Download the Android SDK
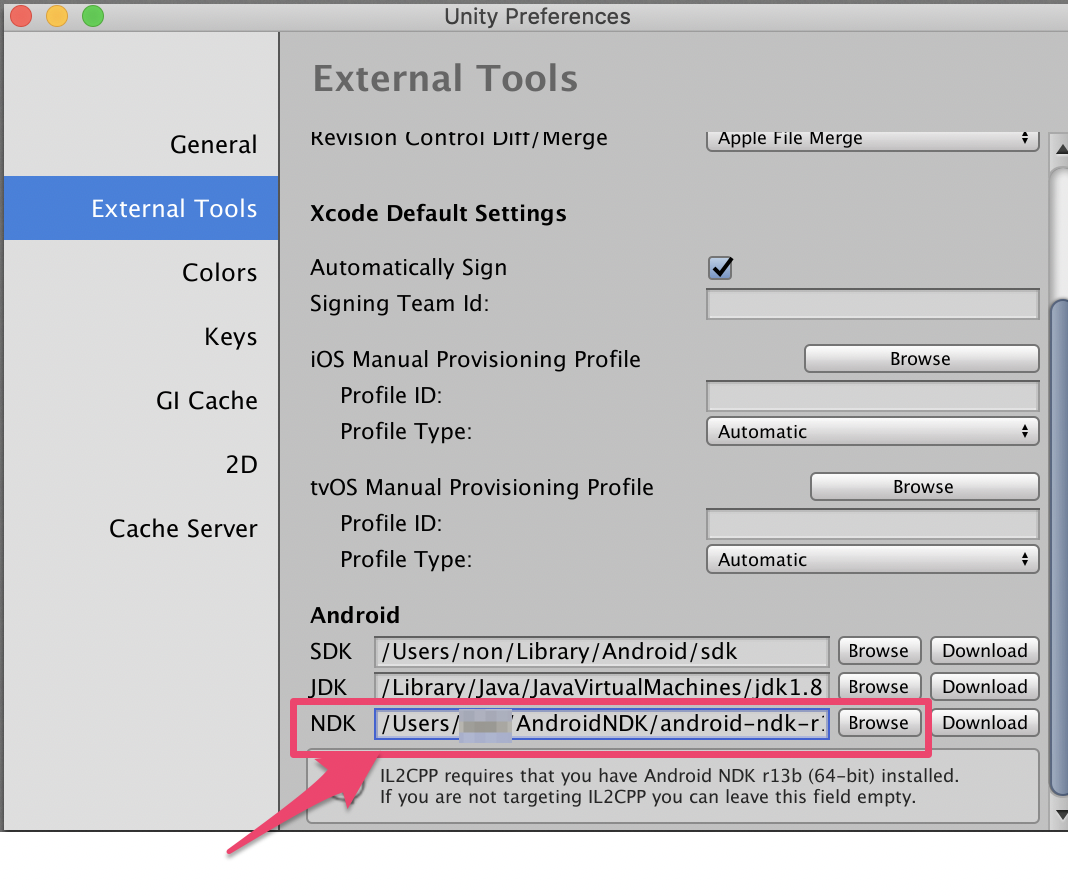Screen dimensions: 1068x896 985,651
